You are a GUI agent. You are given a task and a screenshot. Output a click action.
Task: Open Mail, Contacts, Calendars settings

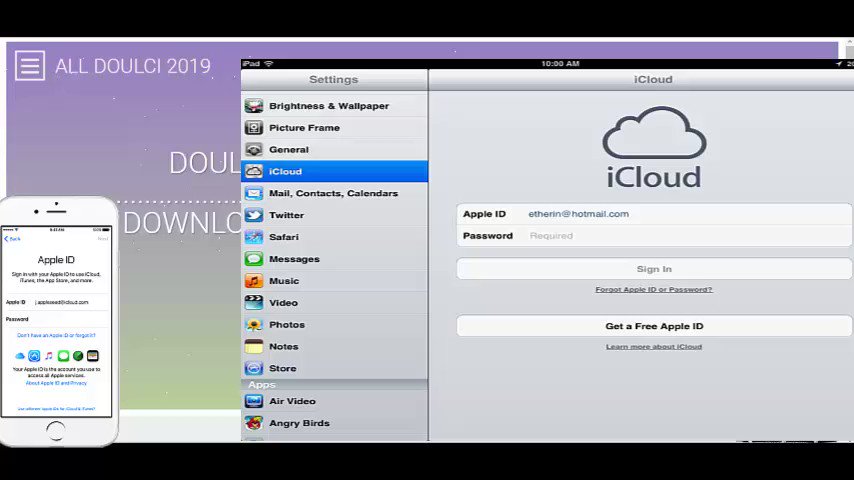(334, 193)
